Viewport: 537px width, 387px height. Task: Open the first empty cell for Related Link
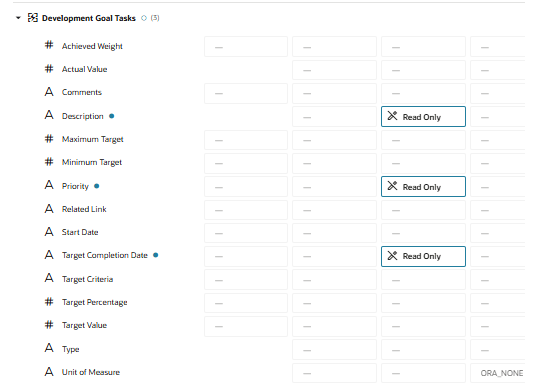[x=246, y=210]
